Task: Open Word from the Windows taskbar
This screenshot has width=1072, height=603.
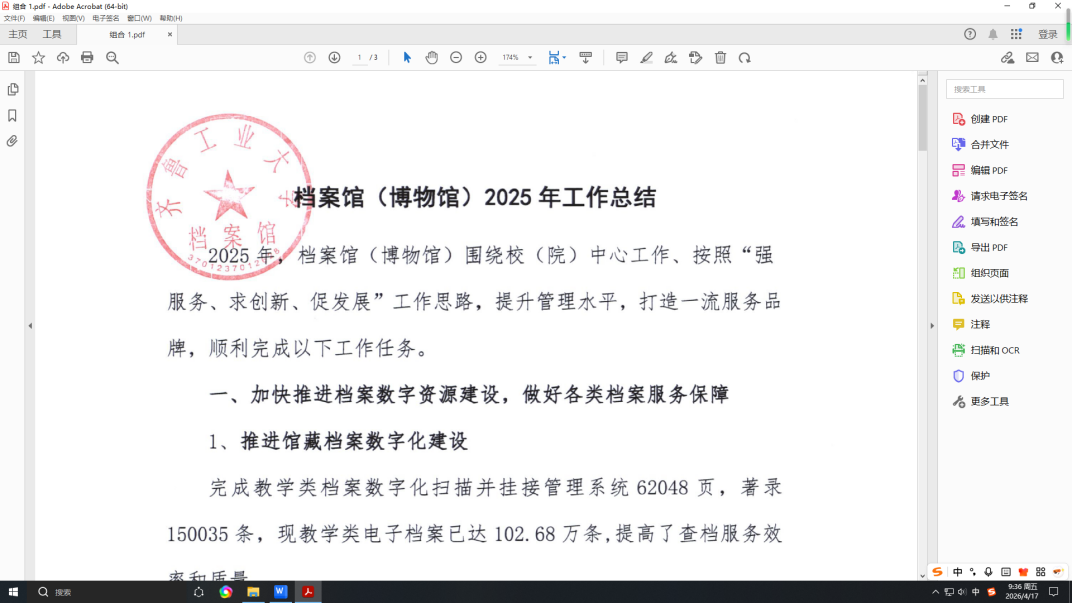Action: (279, 592)
